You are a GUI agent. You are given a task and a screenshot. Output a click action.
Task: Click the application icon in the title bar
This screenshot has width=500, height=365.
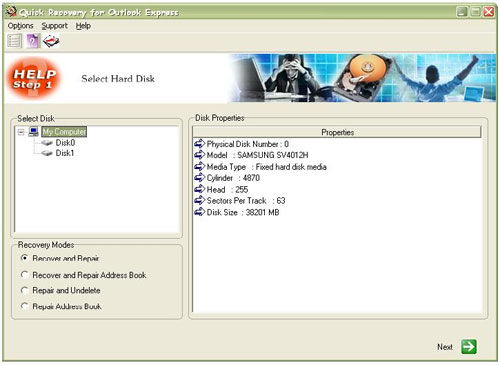[11, 12]
